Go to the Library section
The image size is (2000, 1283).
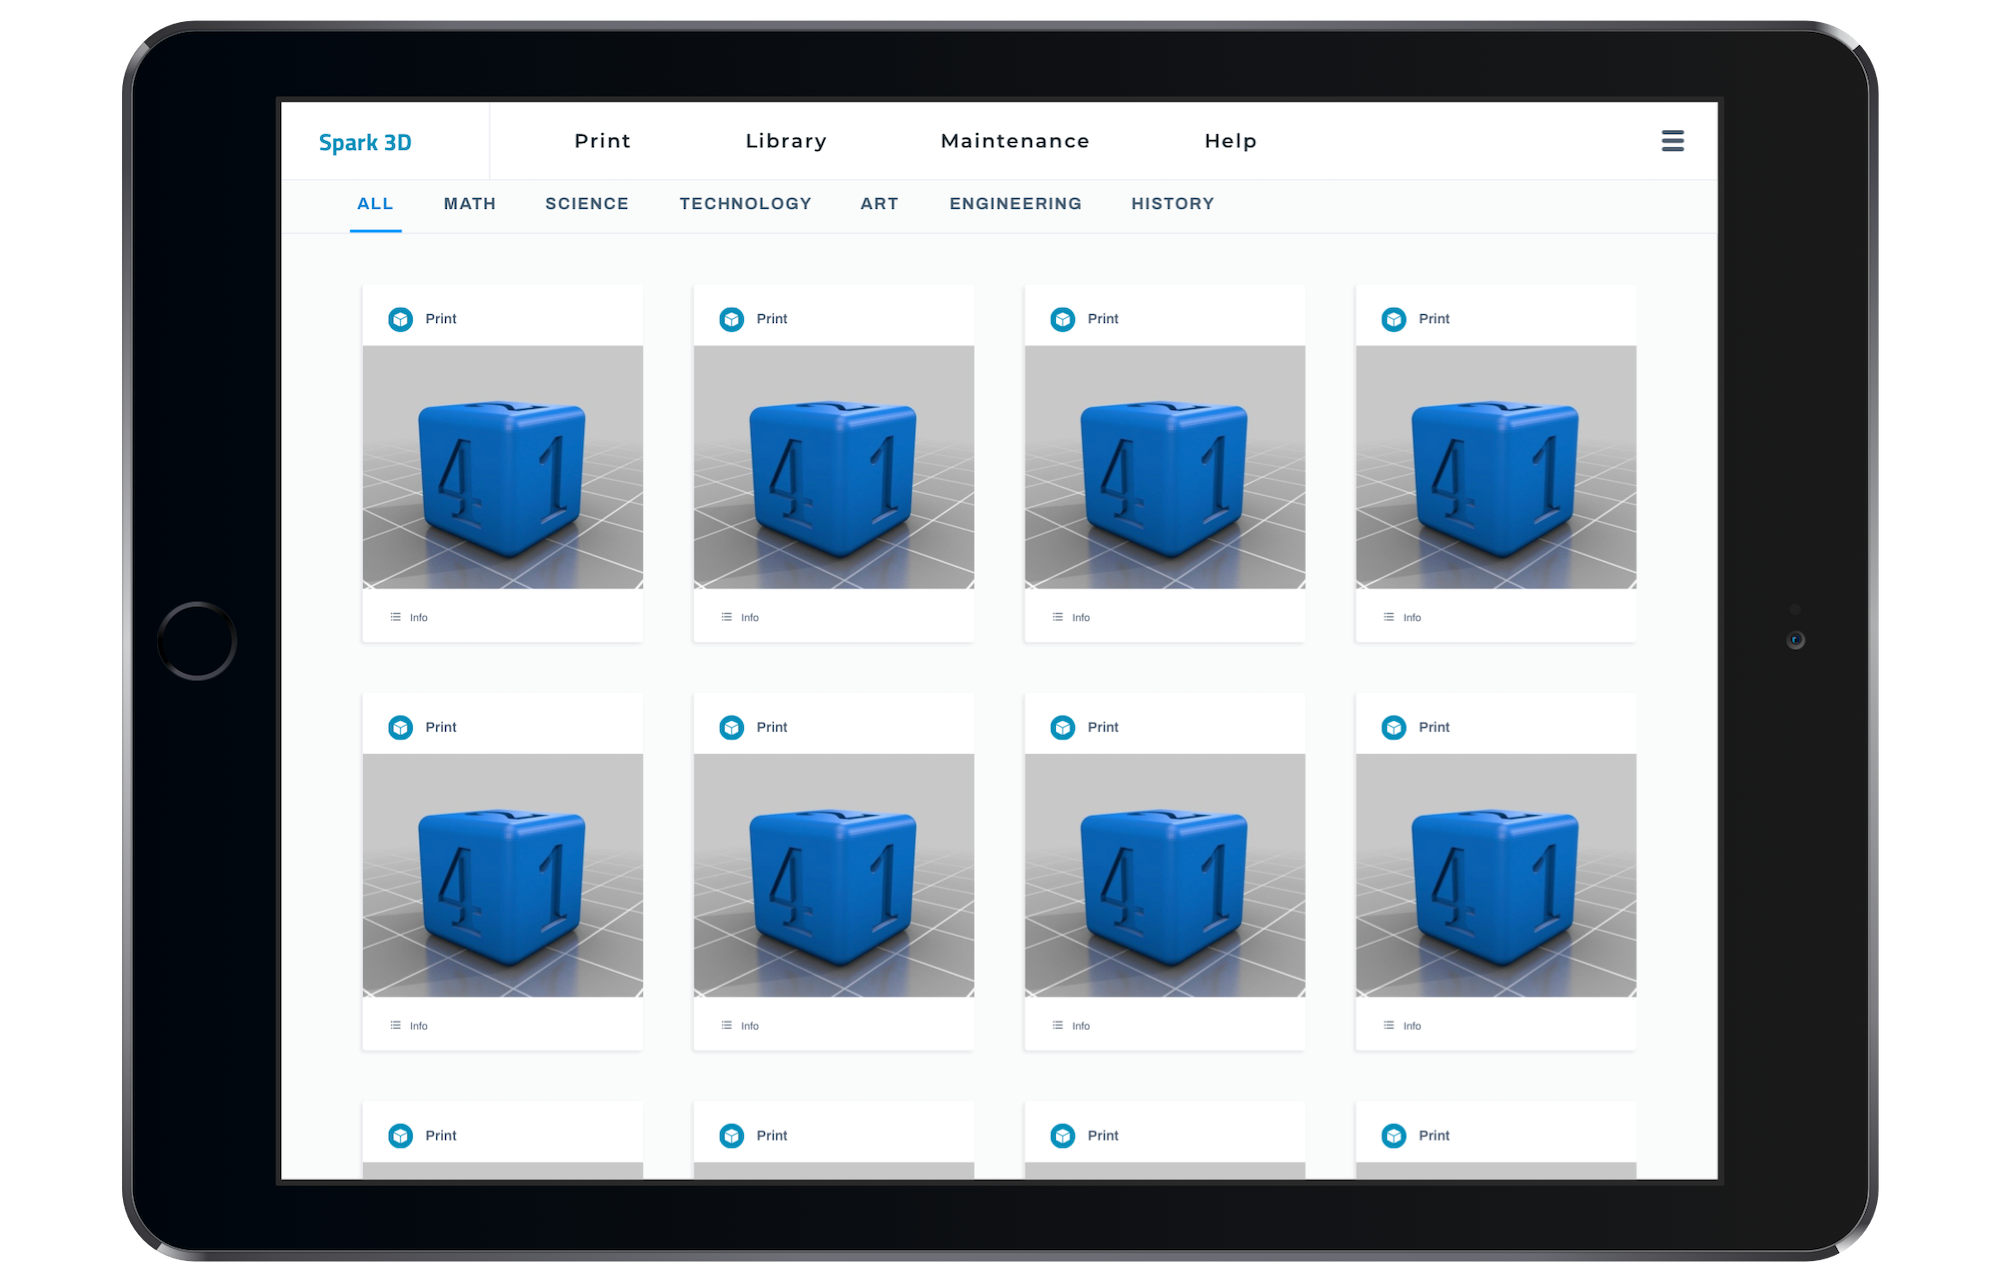point(786,141)
